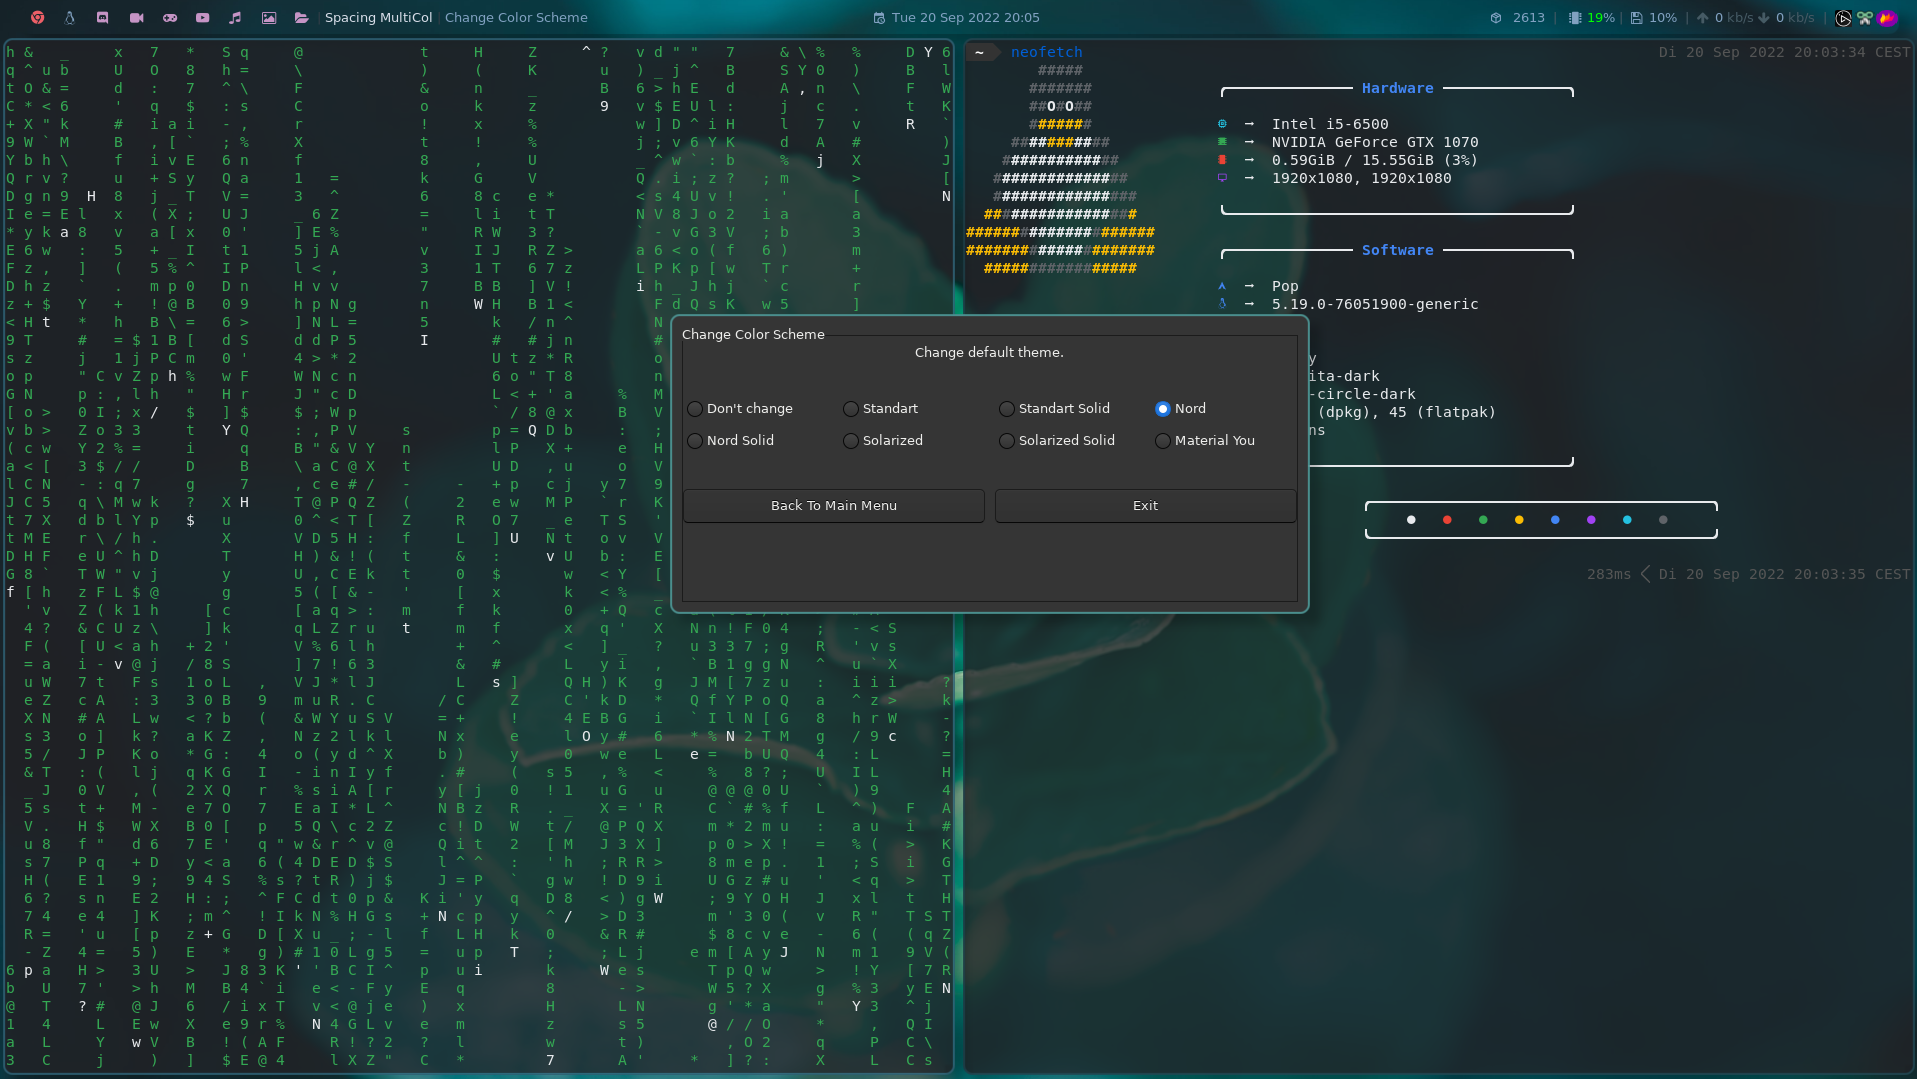Click the package cube updates icon
Screen dimensions: 1917x1079
click(x=1496, y=18)
